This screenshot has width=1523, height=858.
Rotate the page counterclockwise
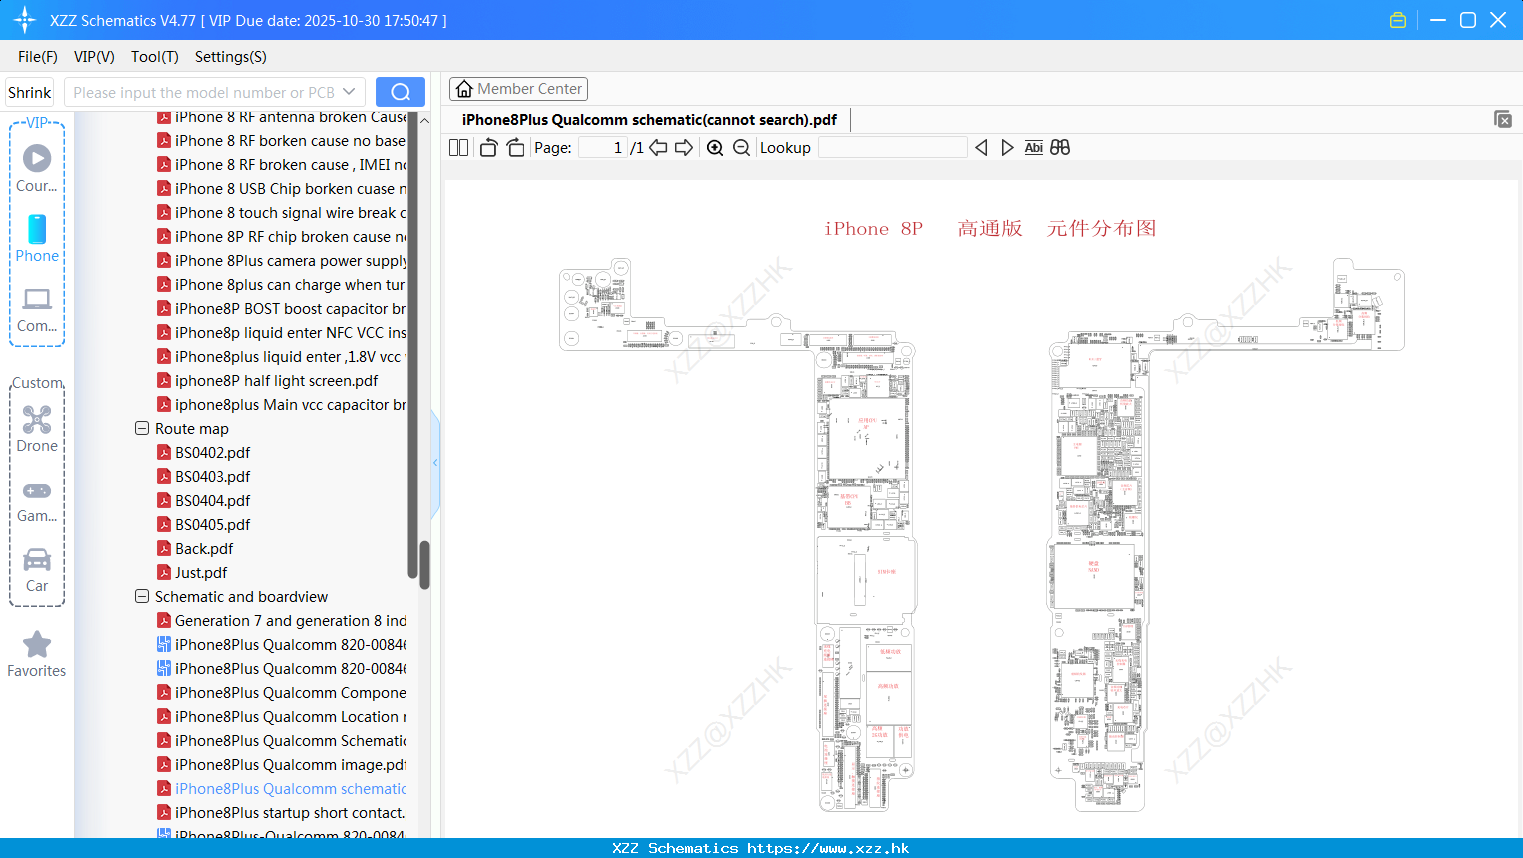488,148
